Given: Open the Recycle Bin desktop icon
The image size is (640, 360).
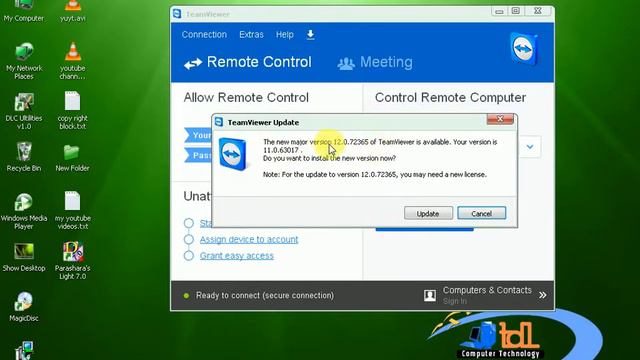Looking at the screenshot, I should click(24, 157).
